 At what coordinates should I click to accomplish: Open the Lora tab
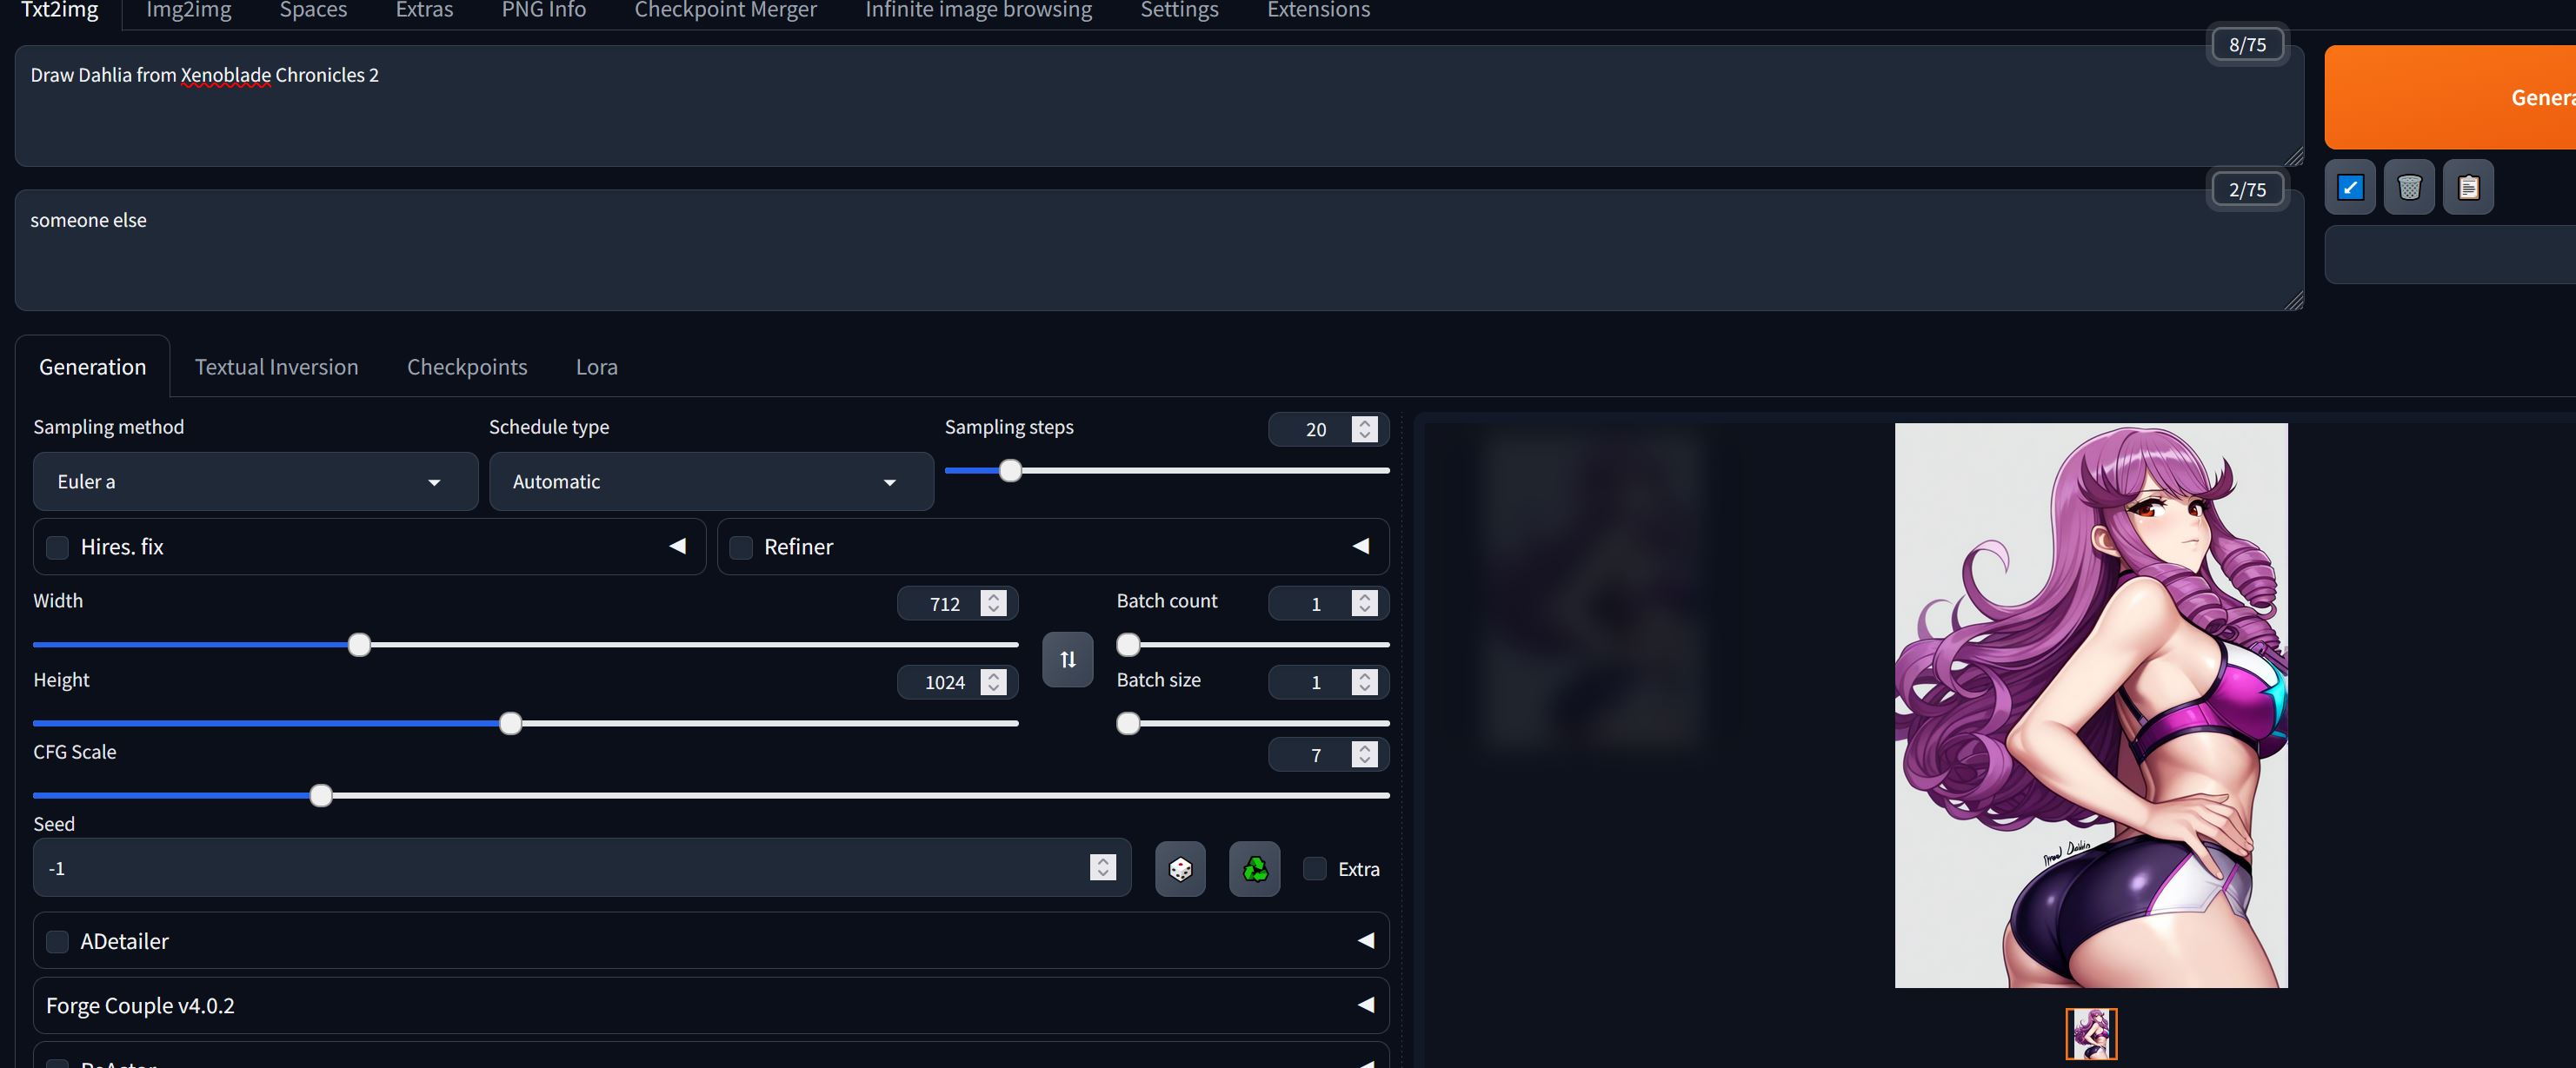(596, 367)
